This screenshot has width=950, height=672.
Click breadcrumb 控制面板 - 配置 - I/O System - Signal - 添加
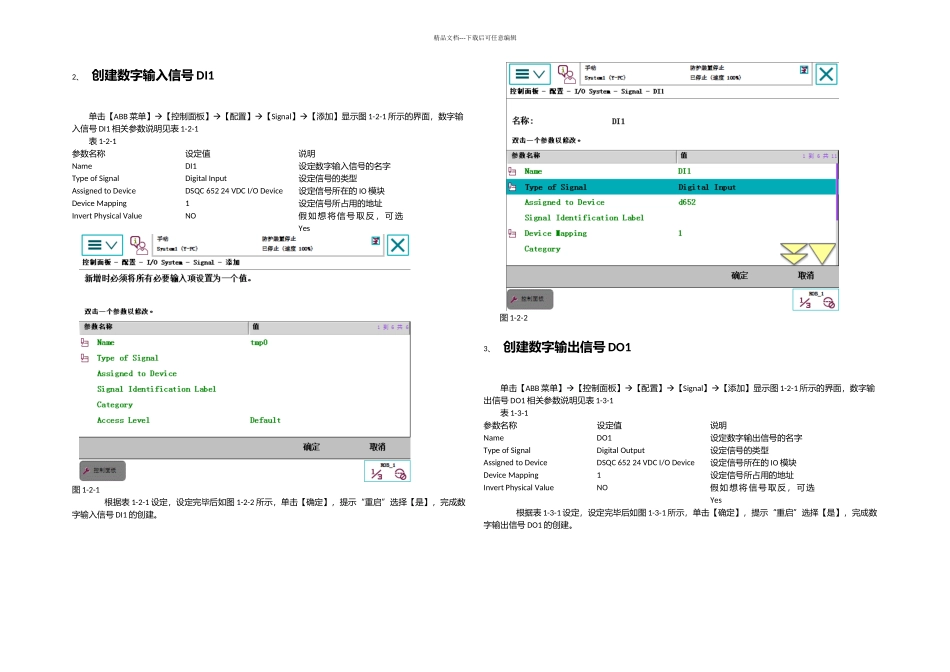coord(161,262)
